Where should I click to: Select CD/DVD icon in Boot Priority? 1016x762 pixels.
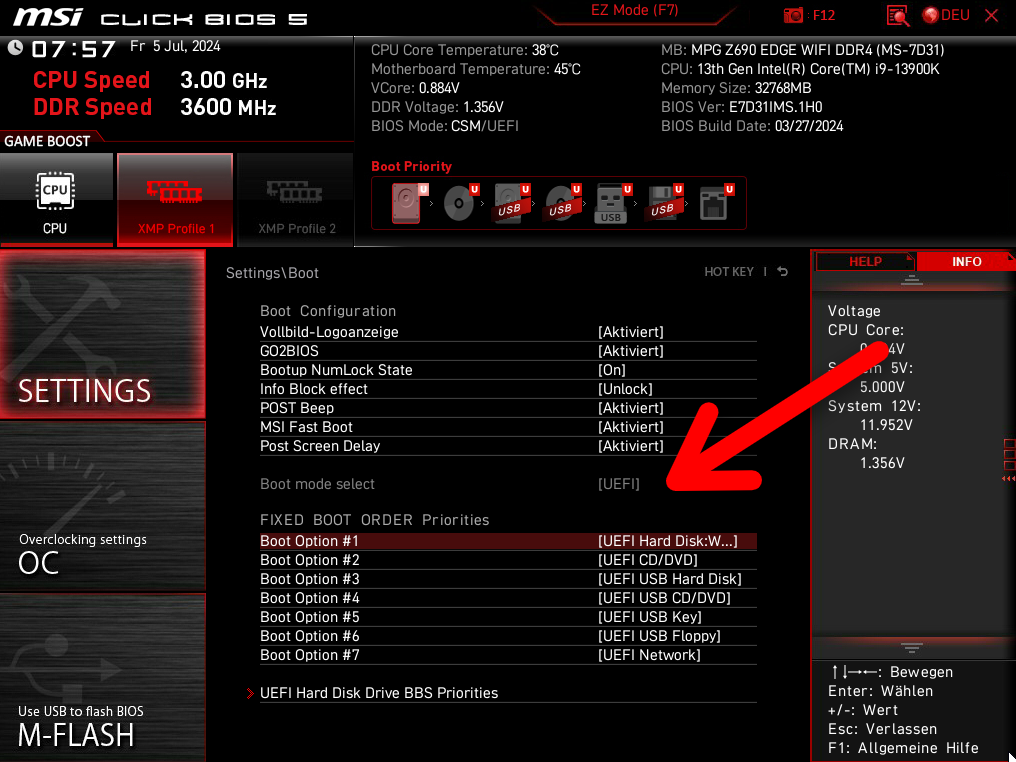(461, 203)
